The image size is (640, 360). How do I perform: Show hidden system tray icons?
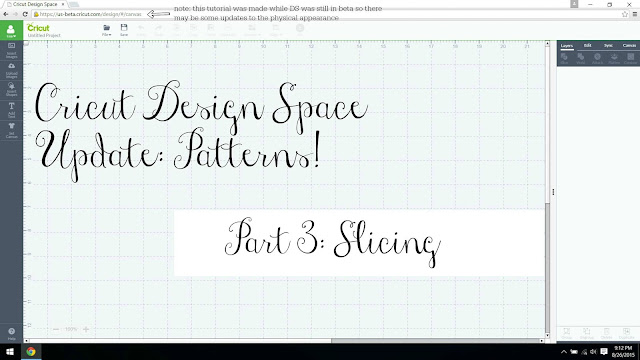[x=564, y=351]
